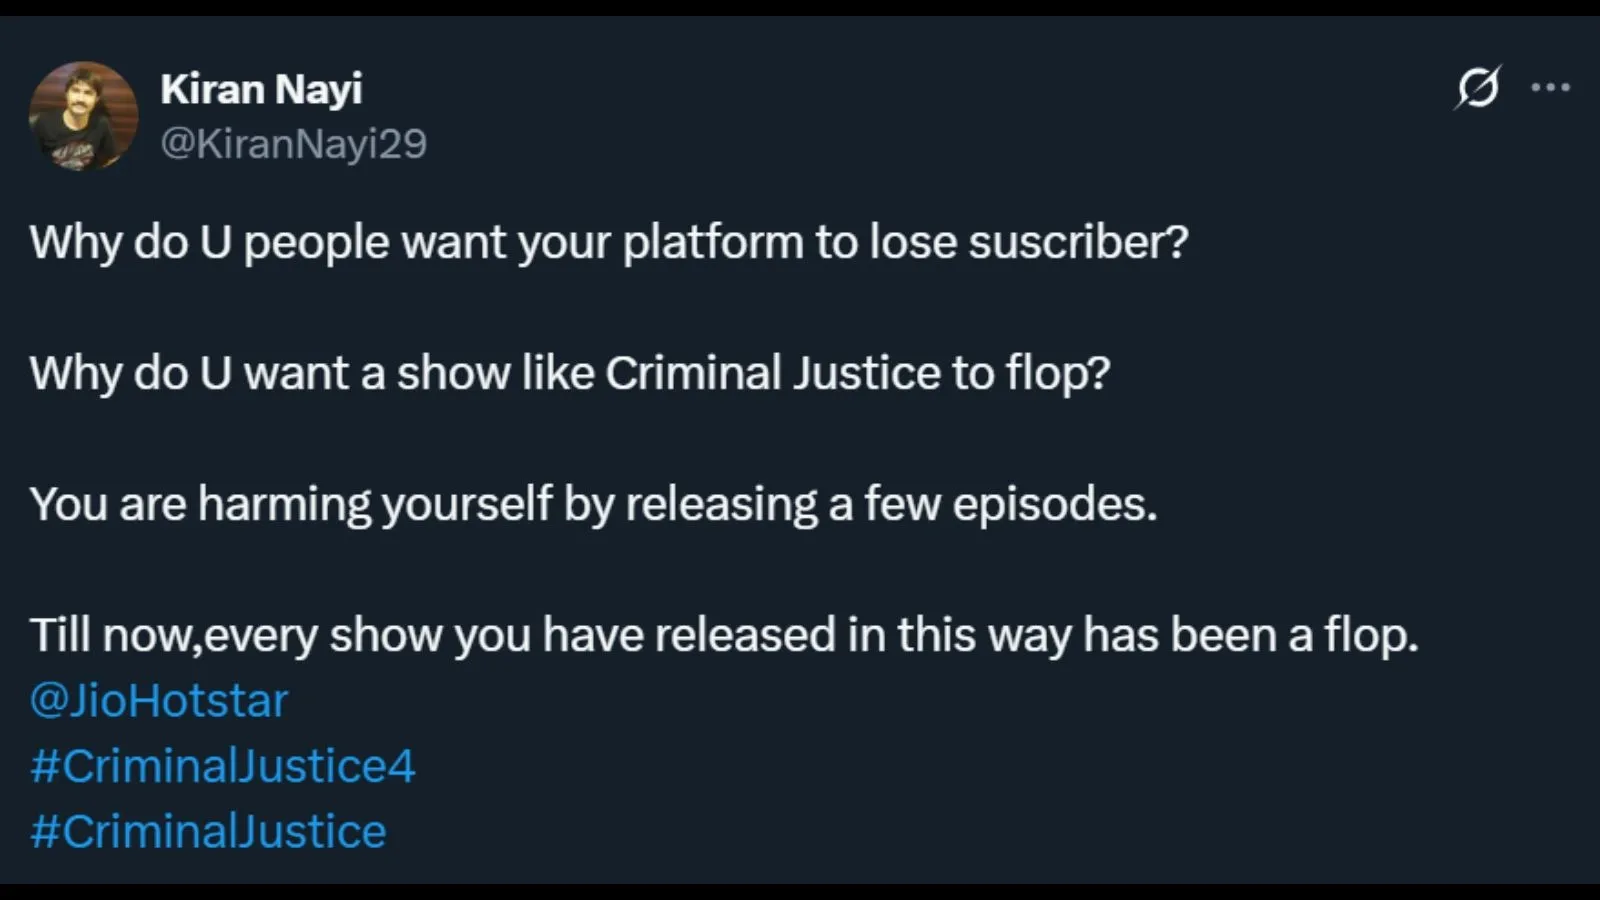This screenshot has width=1600, height=900.
Task: Select the #CriminalJustice hashtag
Action: (207, 830)
